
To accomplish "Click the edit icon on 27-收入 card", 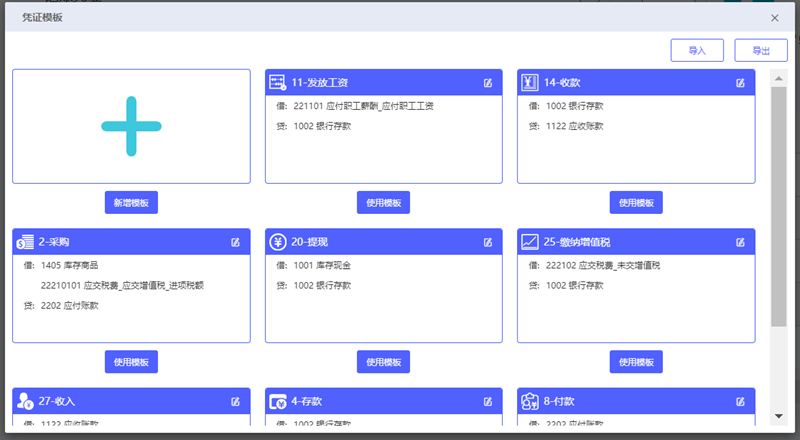I will pyautogui.click(x=236, y=402).
